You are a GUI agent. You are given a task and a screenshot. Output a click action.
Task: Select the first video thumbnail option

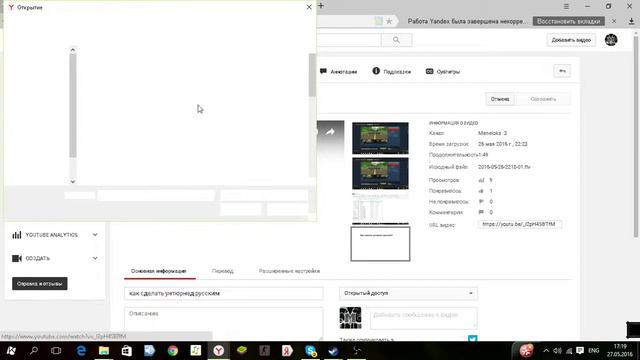[380, 138]
